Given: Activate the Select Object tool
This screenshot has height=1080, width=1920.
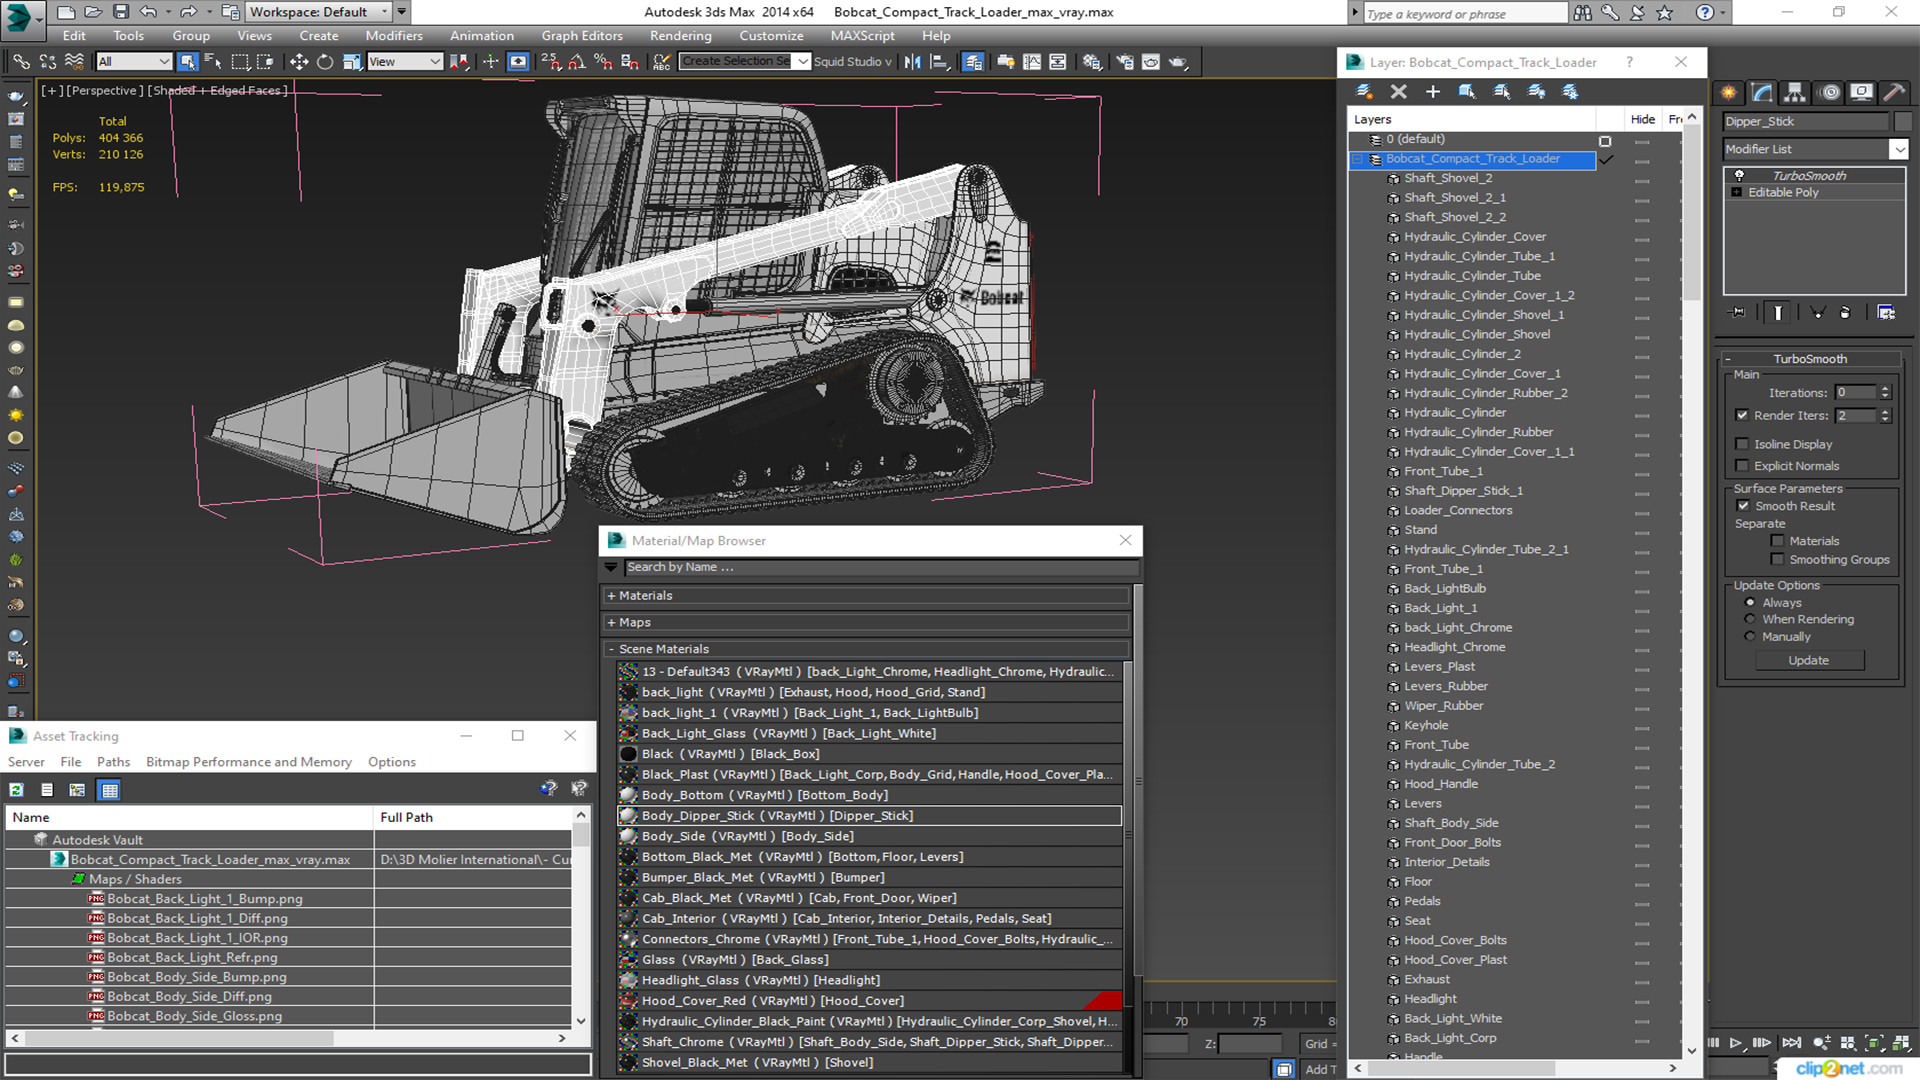Looking at the screenshot, I should pyautogui.click(x=187, y=62).
